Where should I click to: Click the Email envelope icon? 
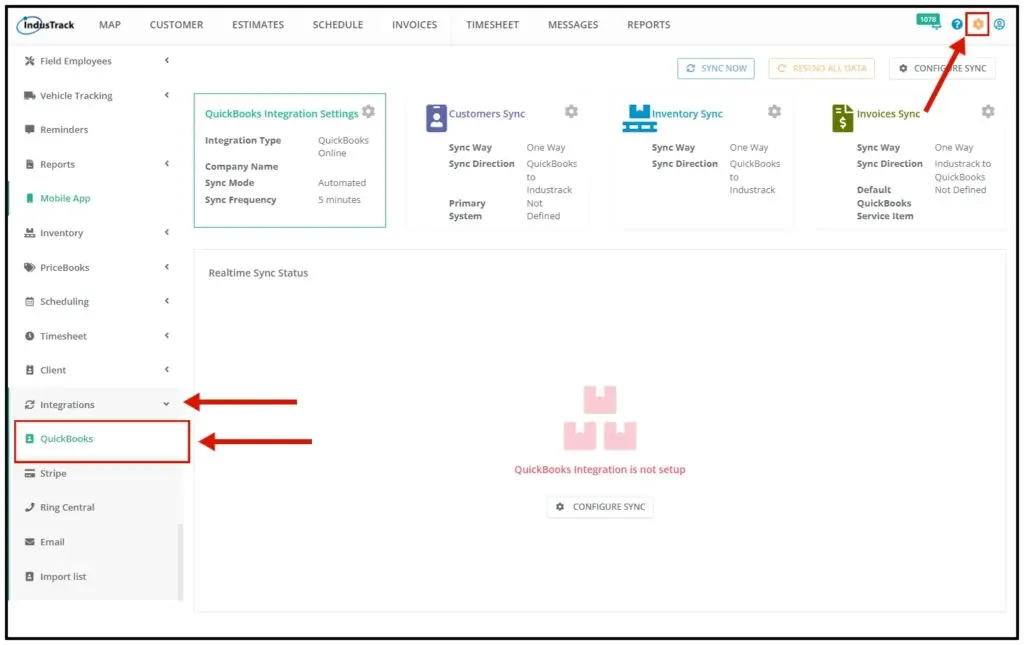click(29, 542)
